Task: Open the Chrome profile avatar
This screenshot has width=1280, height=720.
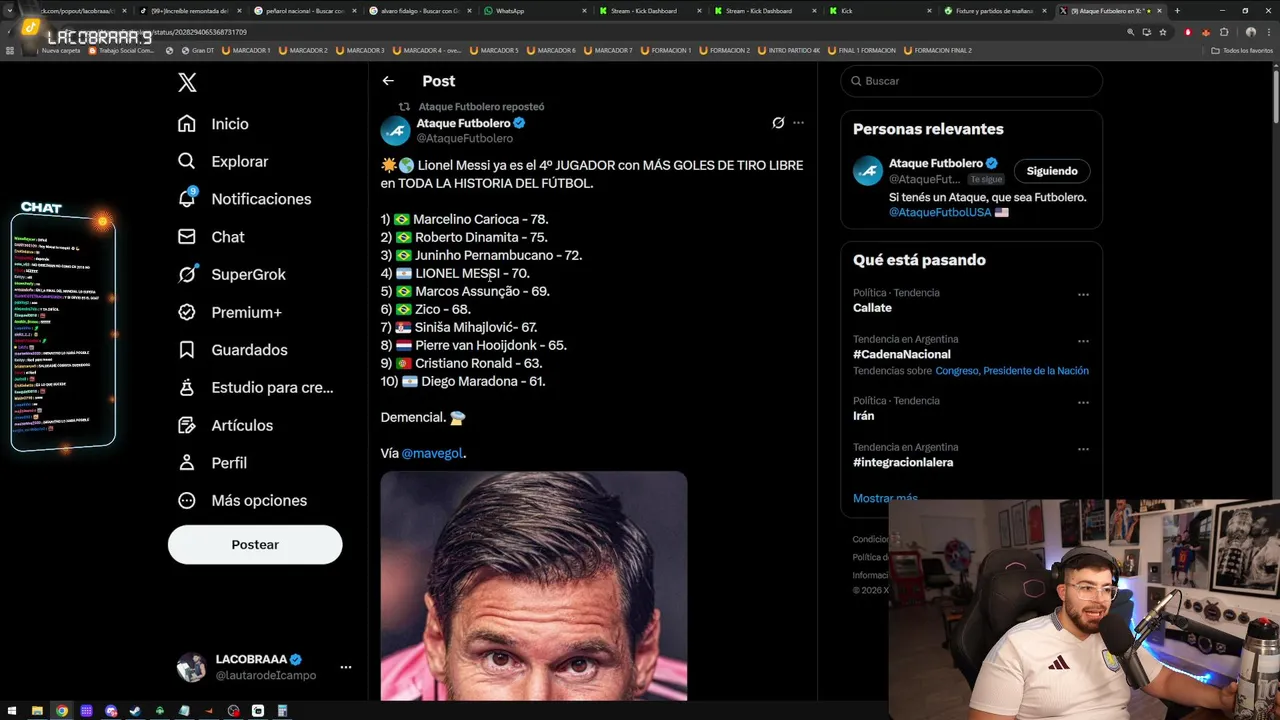Action: coord(1250,32)
